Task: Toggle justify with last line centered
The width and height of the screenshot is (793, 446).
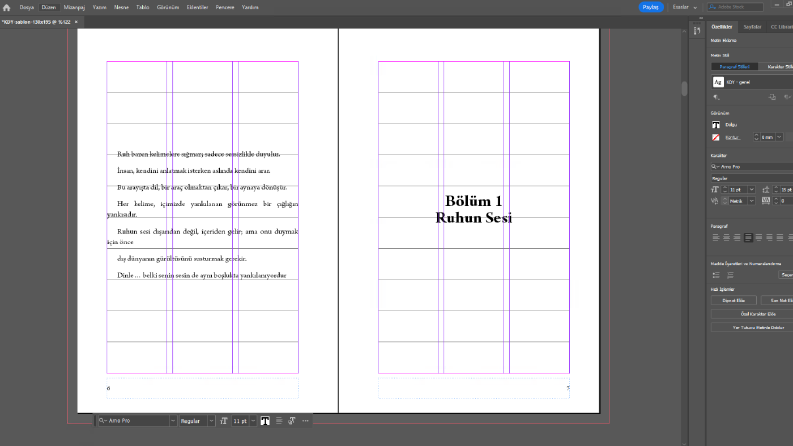Action: pyautogui.click(x=759, y=237)
